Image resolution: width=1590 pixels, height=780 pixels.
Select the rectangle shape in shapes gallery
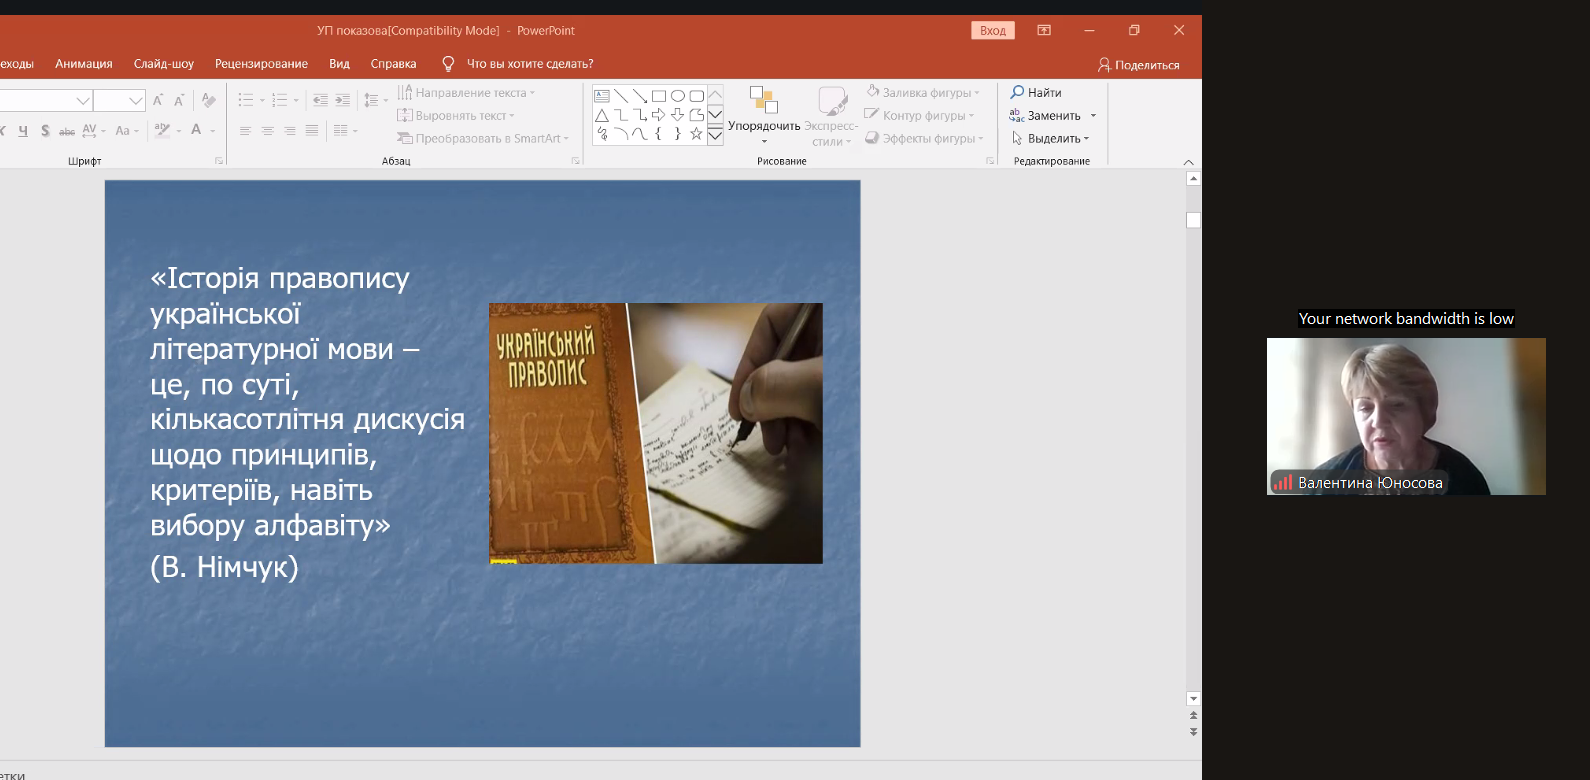coord(658,96)
